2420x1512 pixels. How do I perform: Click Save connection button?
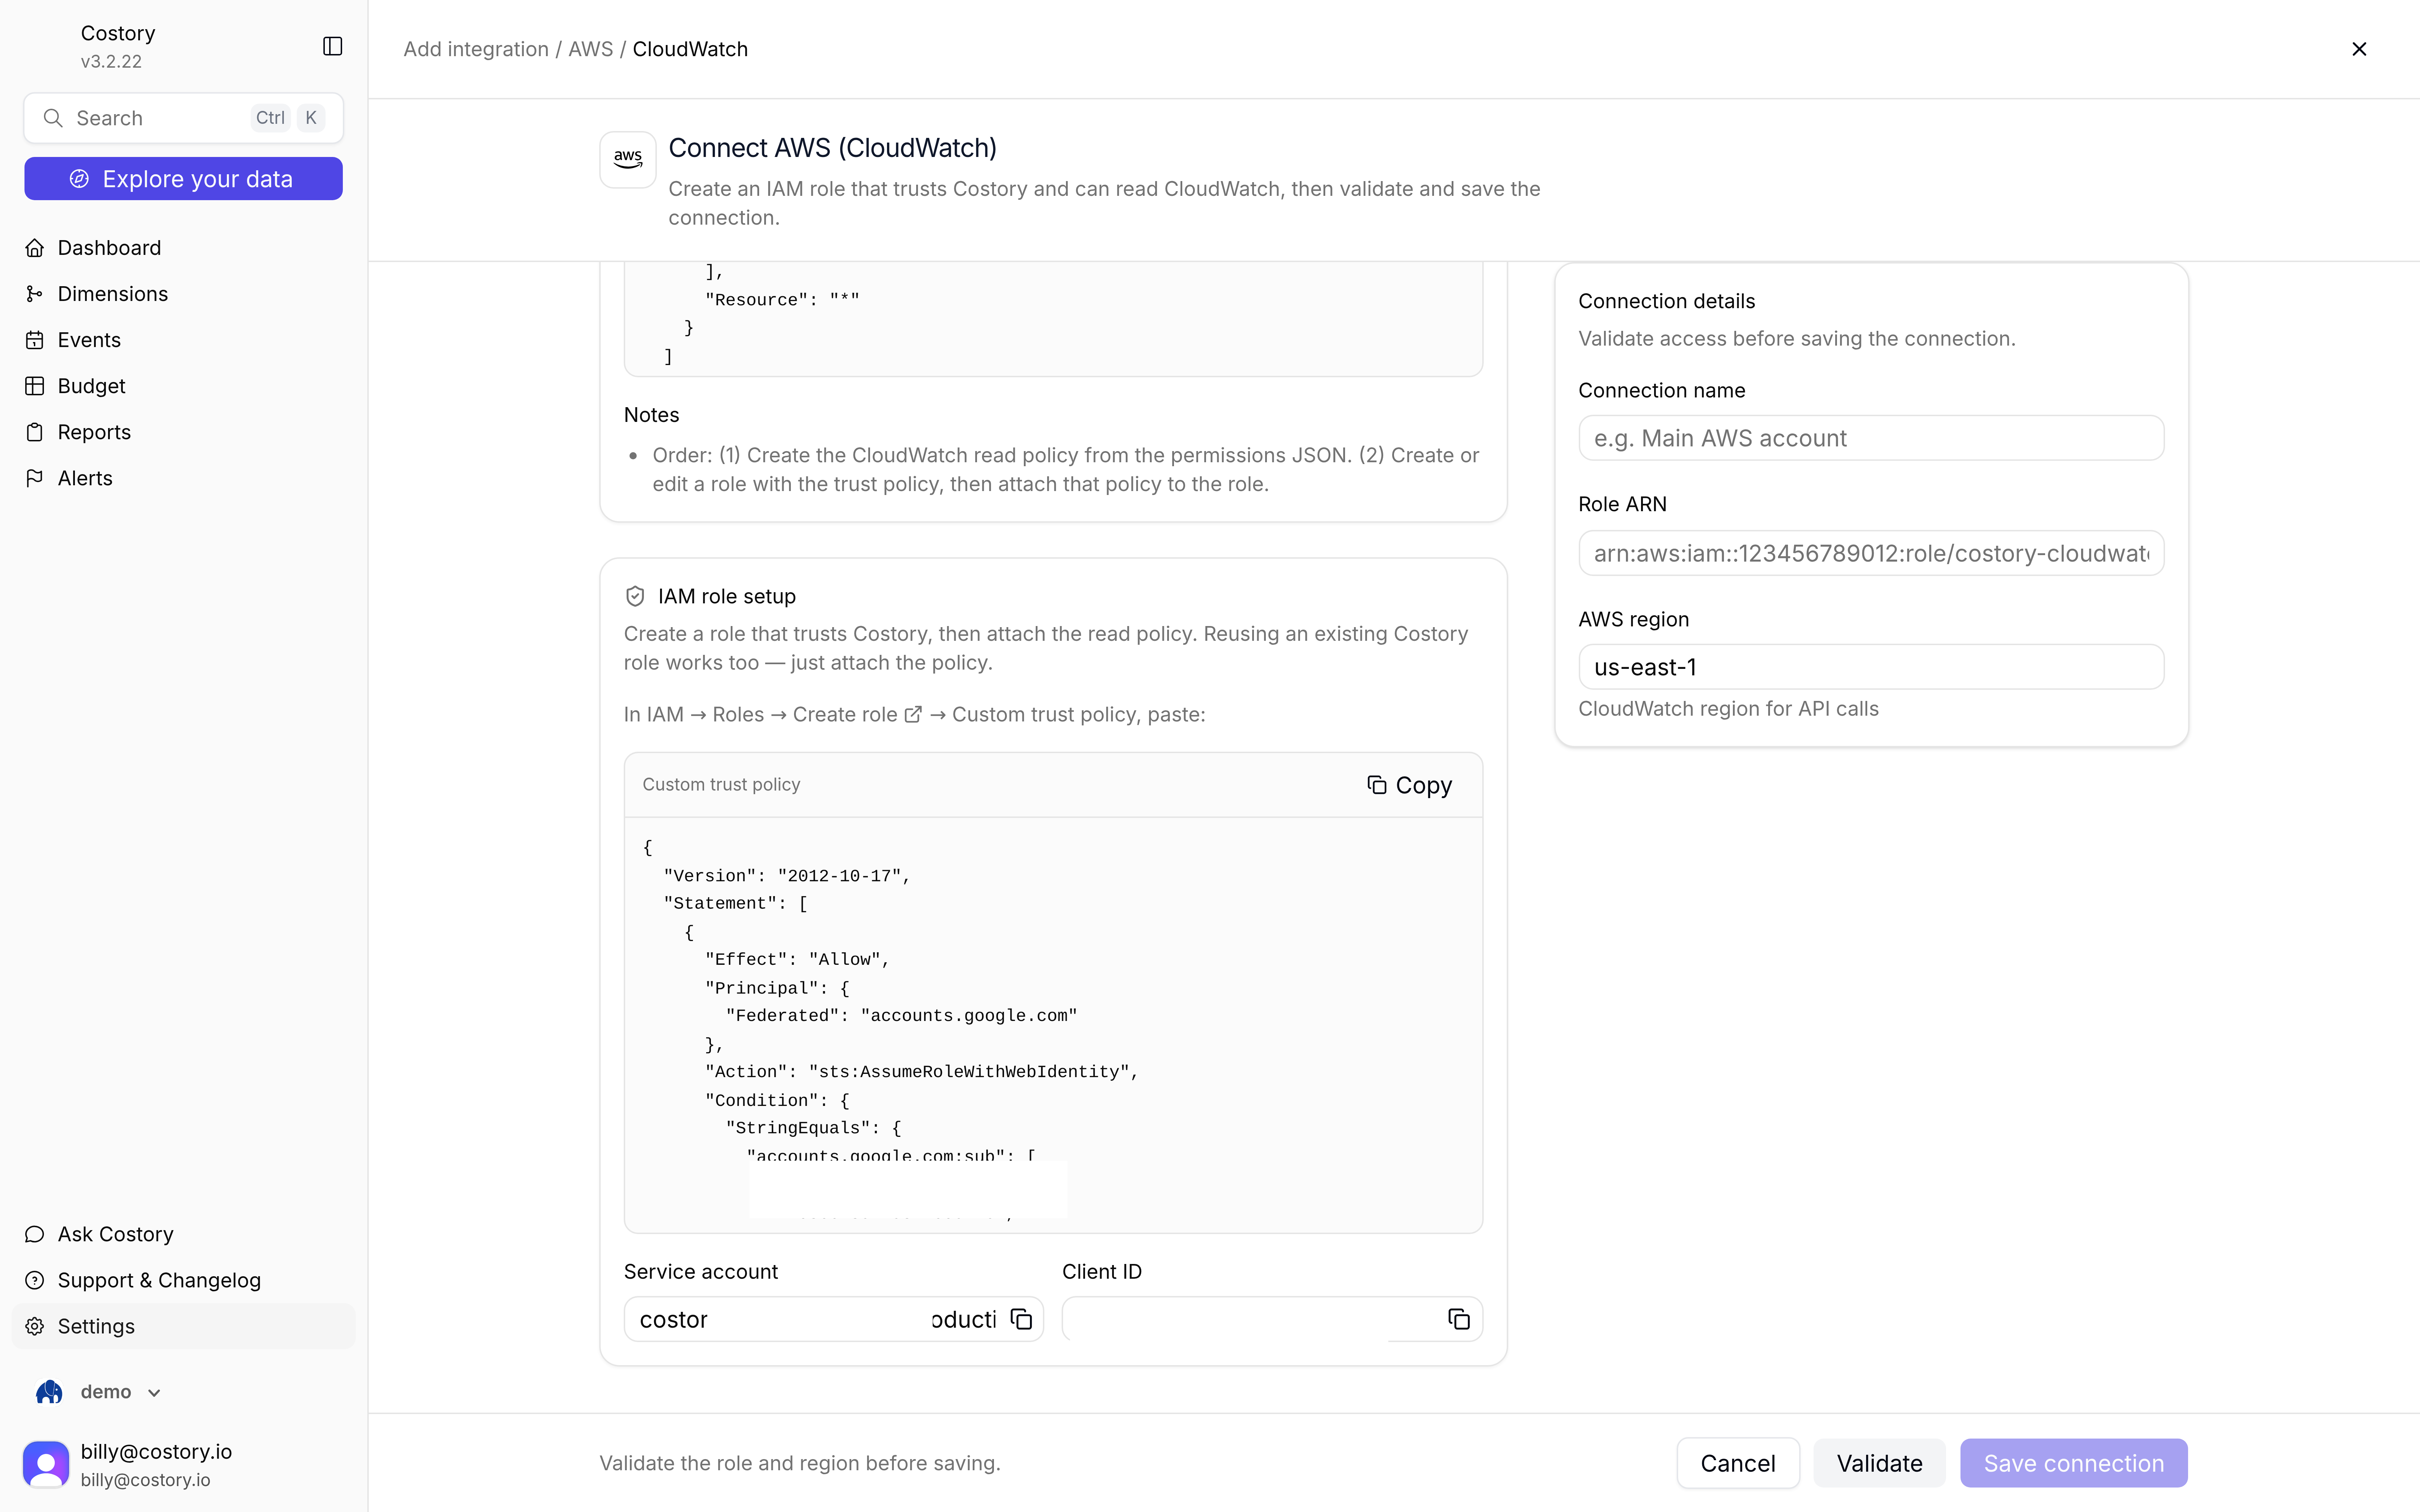point(2074,1463)
